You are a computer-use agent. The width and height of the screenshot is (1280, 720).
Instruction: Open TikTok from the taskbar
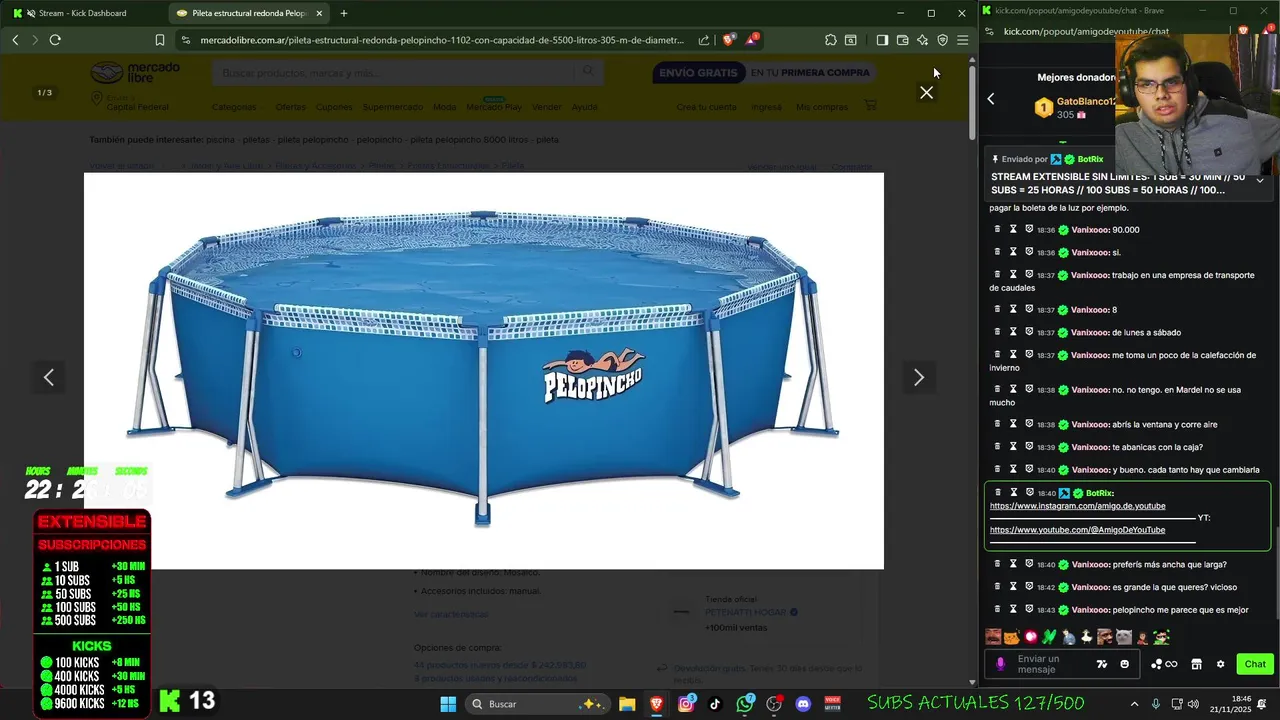coord(715,704)
